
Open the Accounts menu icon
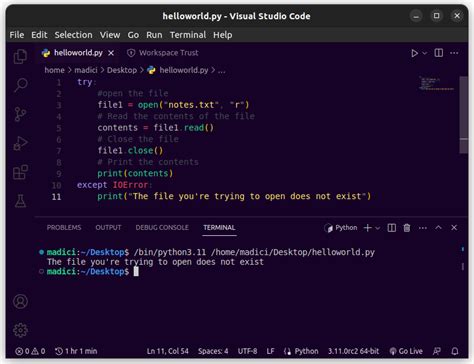(x=20, y=301)
